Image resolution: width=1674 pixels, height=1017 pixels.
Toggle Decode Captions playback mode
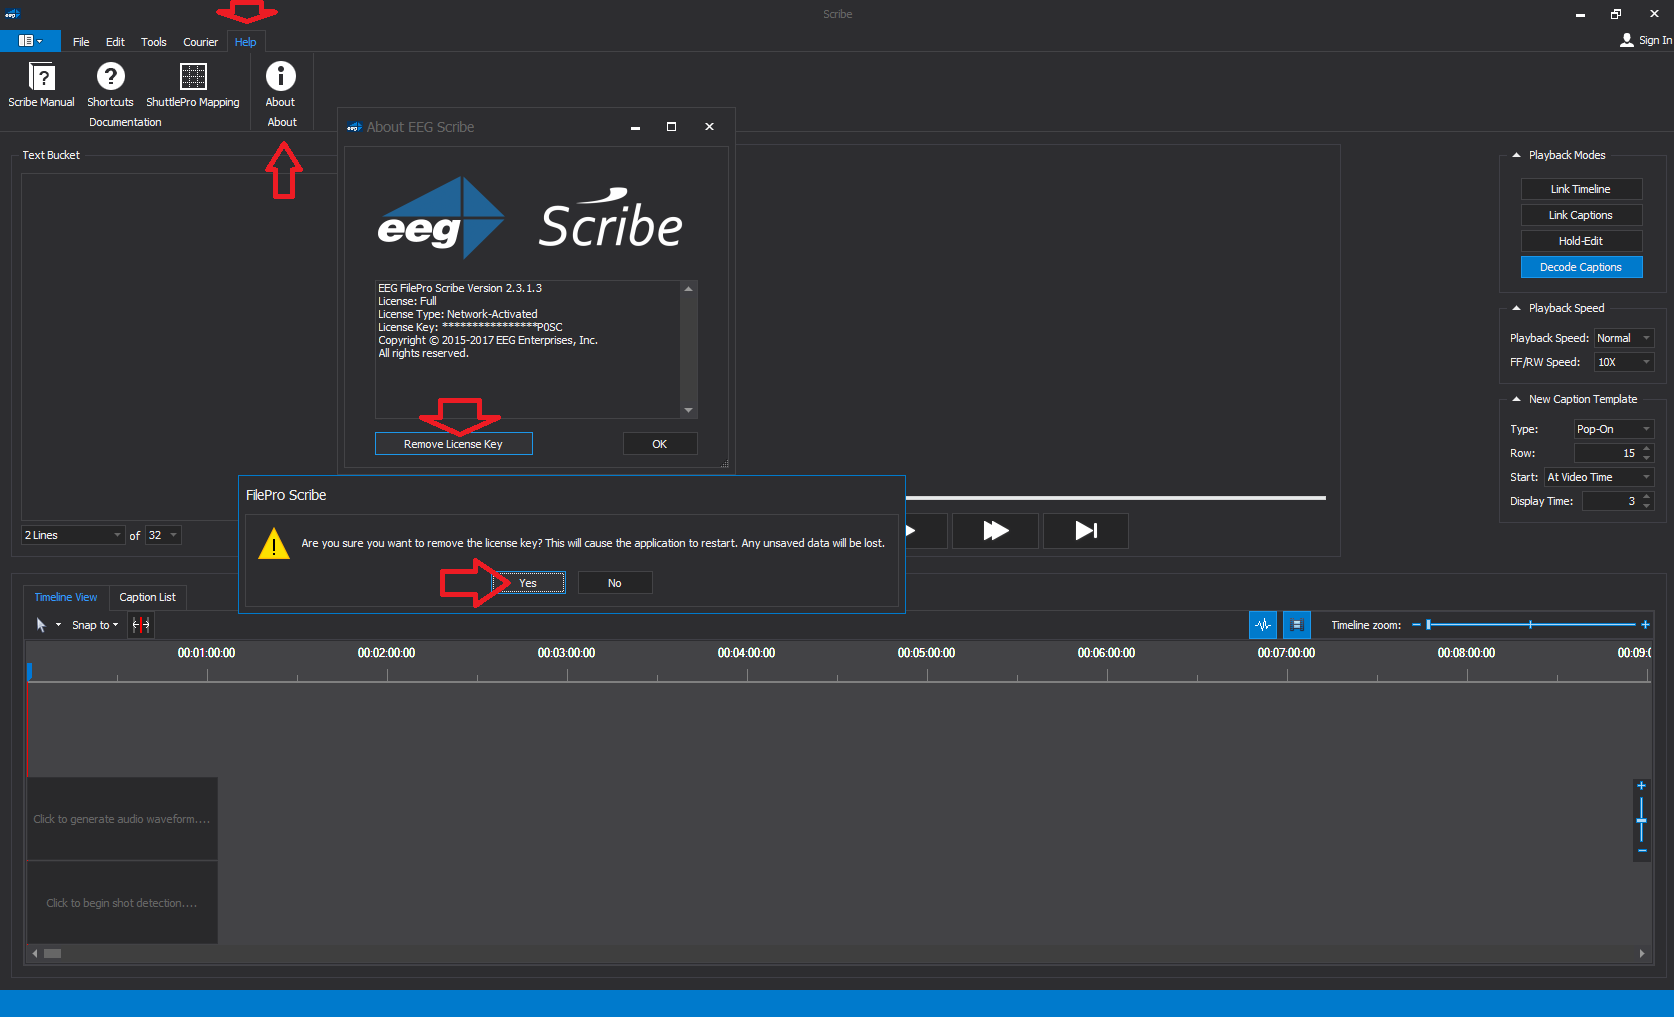(1581, 267)
